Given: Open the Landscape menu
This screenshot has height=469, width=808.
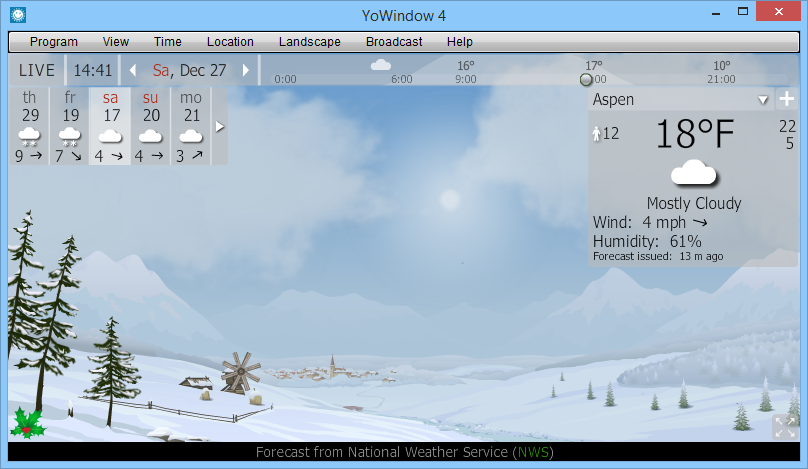Looking at the screenshot, I should point(309,42).
